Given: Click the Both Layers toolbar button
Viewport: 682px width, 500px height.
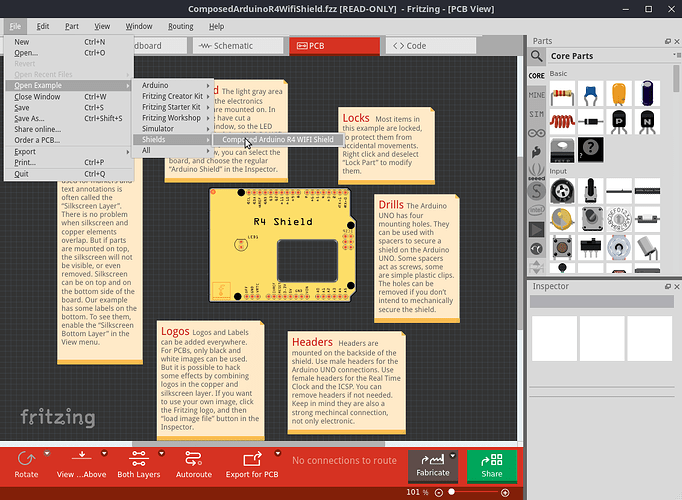Looking at the screenshot, I should click(139, 465).
